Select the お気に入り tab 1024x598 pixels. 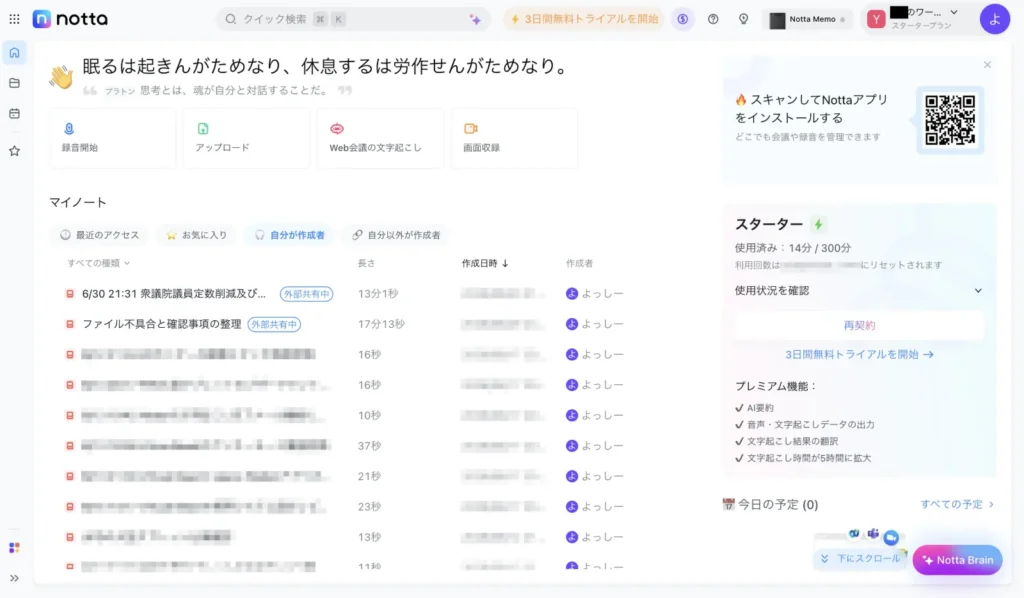(197, 235)
